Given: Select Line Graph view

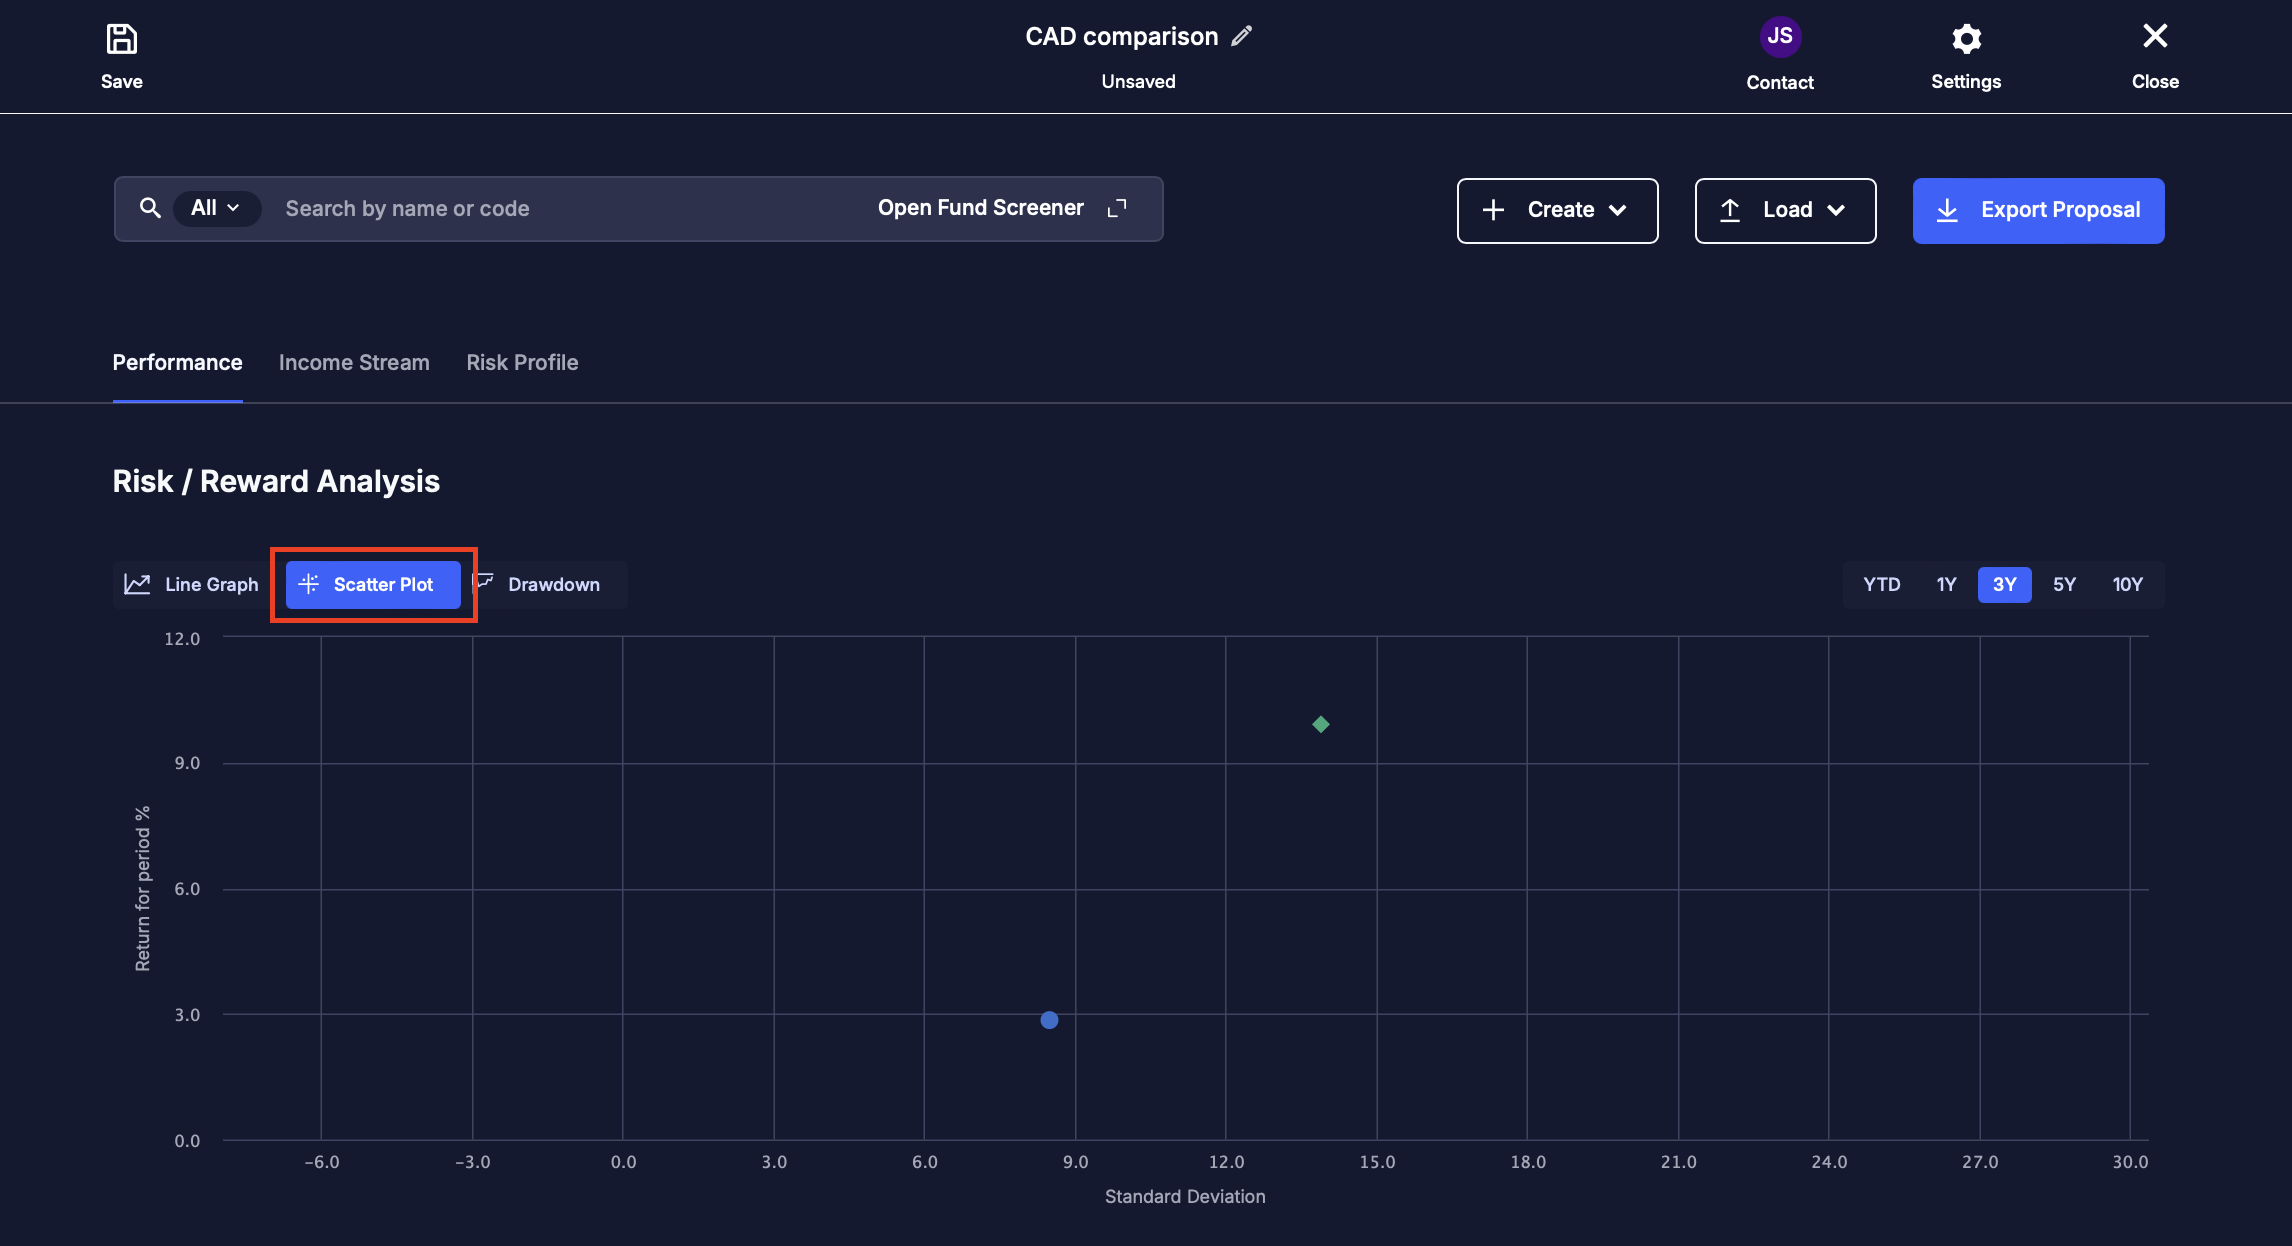Looking at the screenshot, I should coord(192,584).
